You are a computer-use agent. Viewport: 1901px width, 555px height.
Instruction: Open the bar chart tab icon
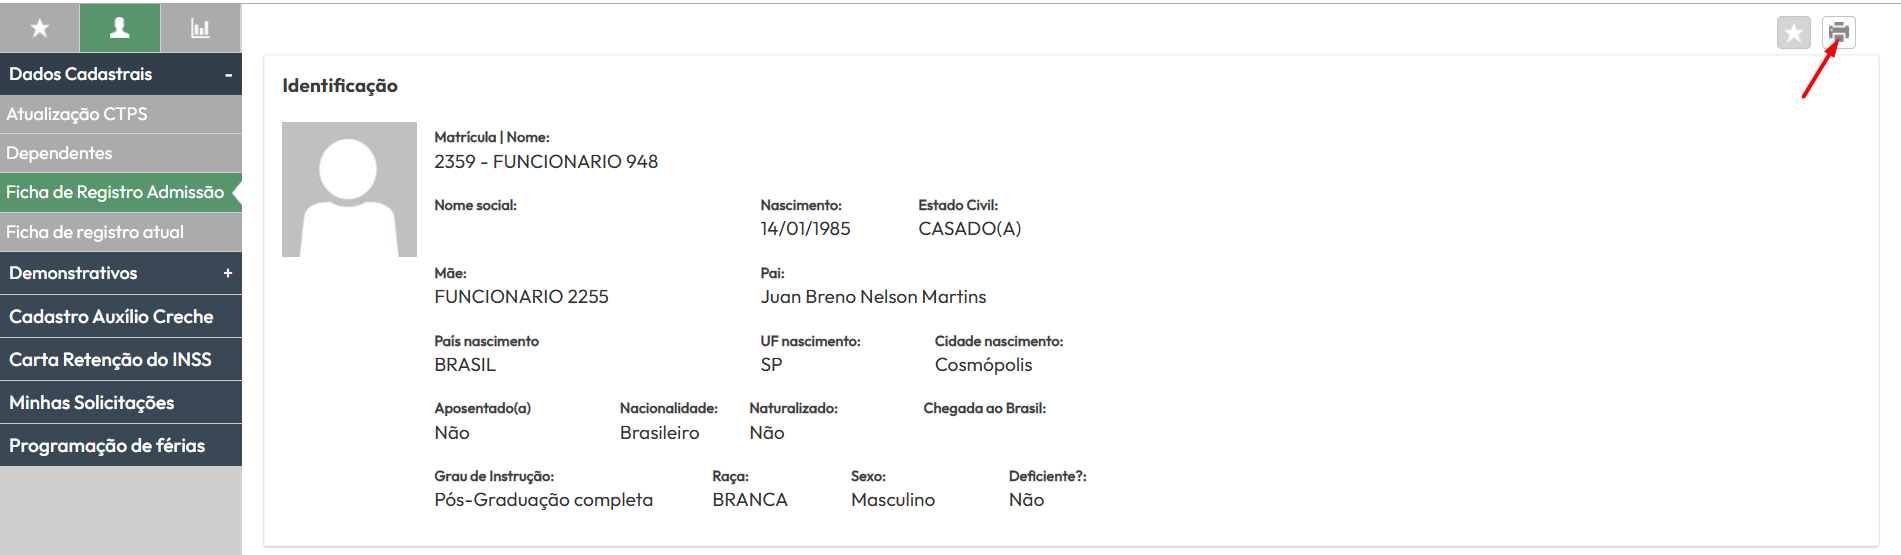click(201, 28)
